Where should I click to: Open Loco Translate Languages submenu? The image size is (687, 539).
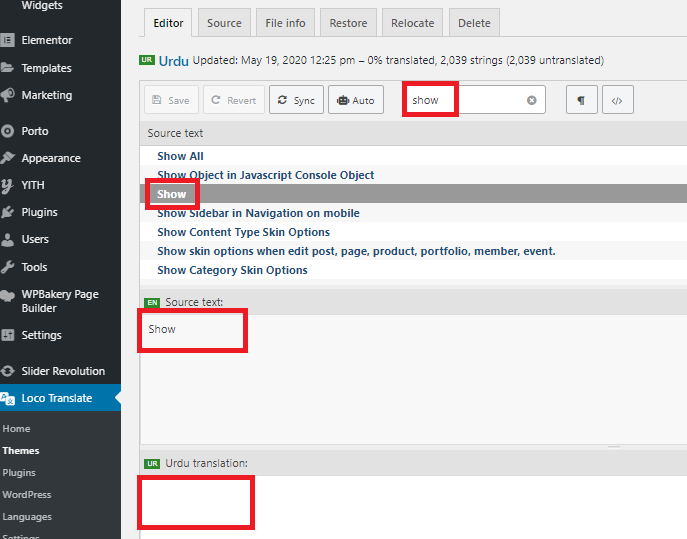coord(27,517)
